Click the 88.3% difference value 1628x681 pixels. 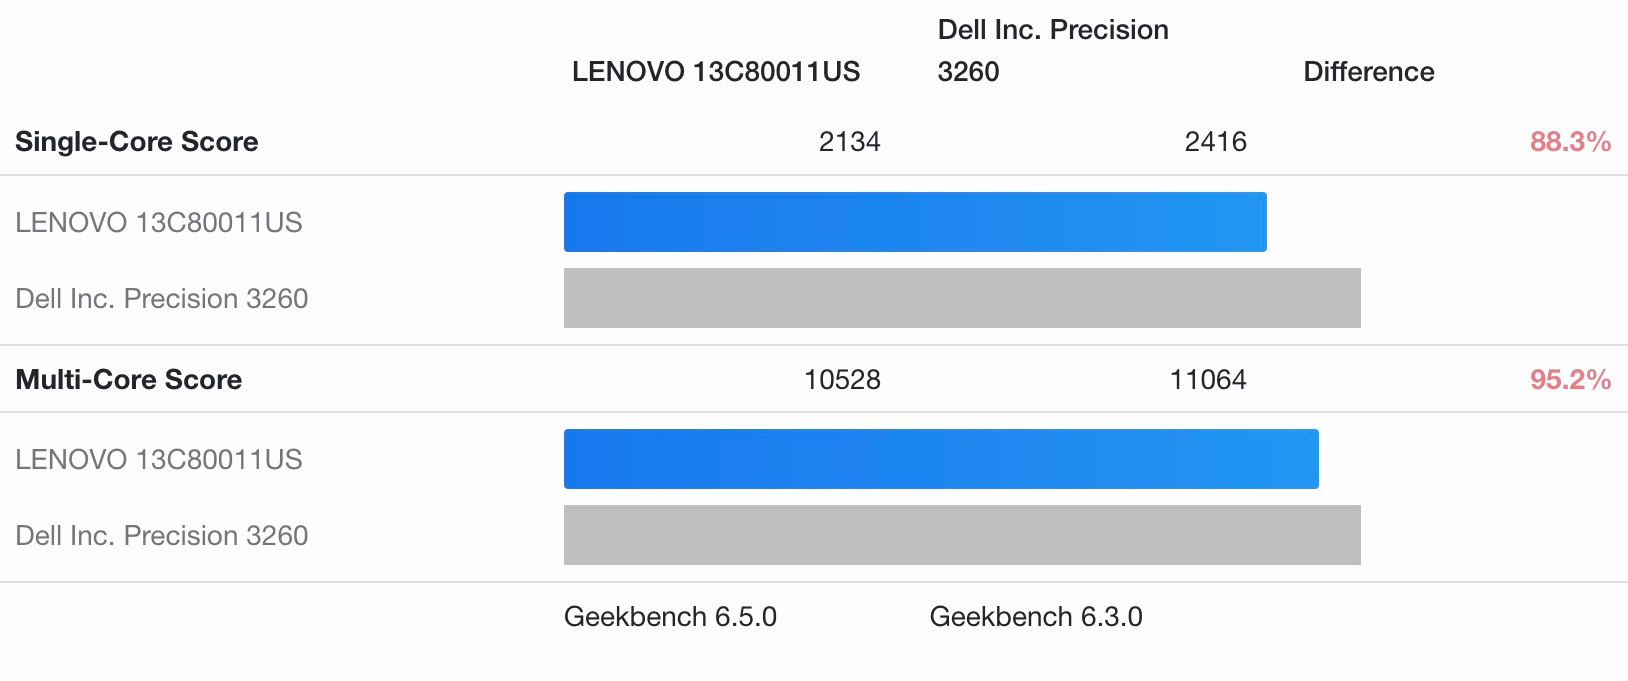tap(1569, 142)
